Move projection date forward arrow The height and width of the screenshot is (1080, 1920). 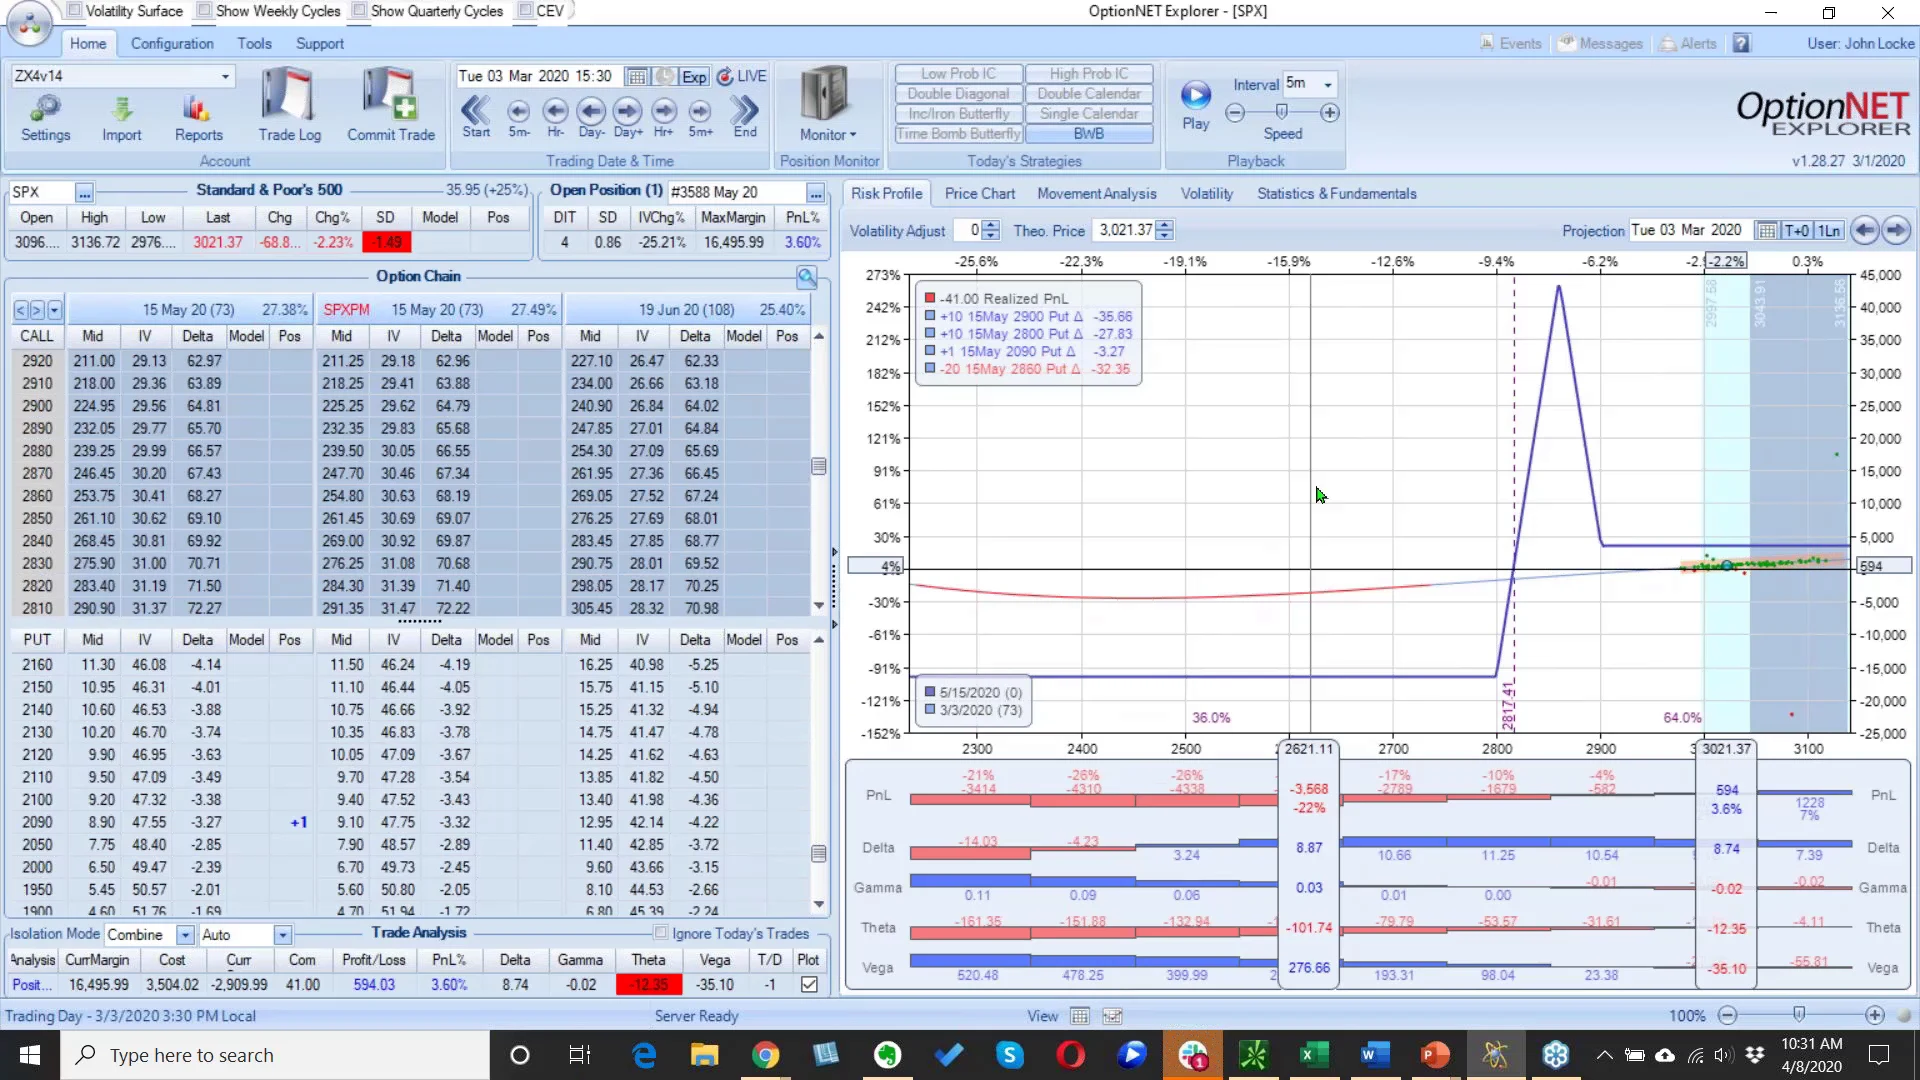click(1896, 230)
